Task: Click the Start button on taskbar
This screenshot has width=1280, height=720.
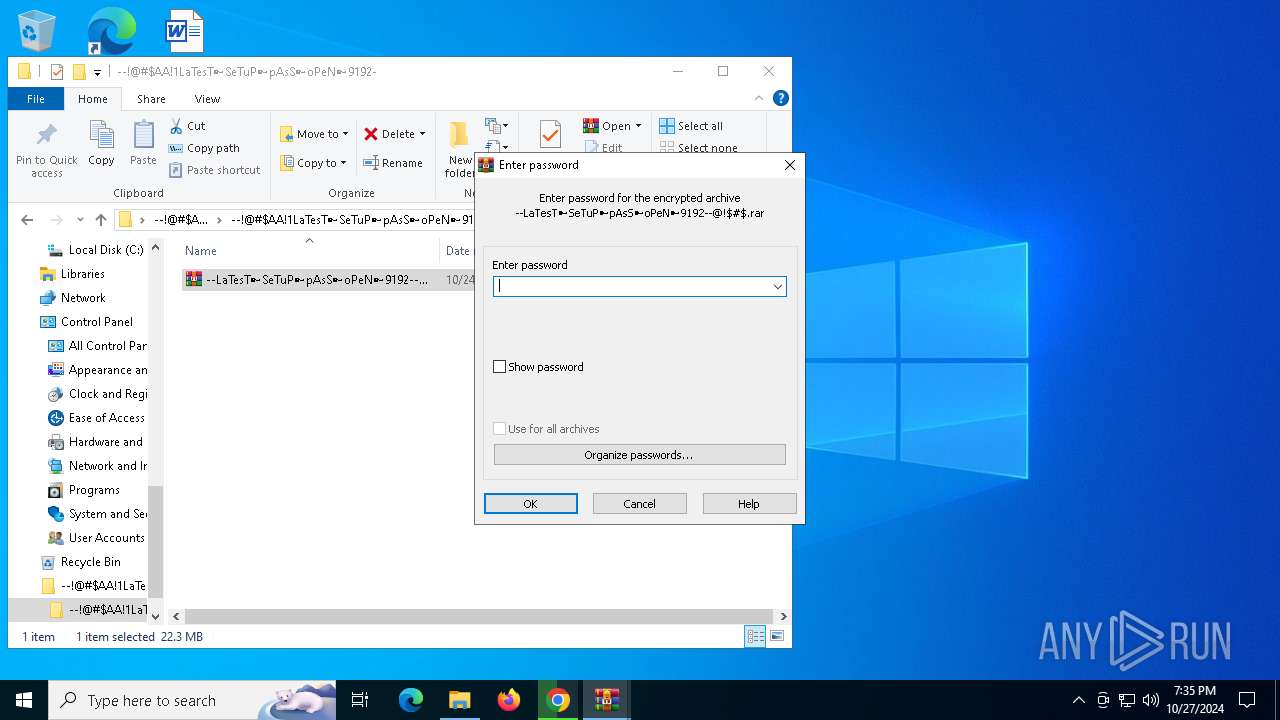Action: click(x=24, y=700)
